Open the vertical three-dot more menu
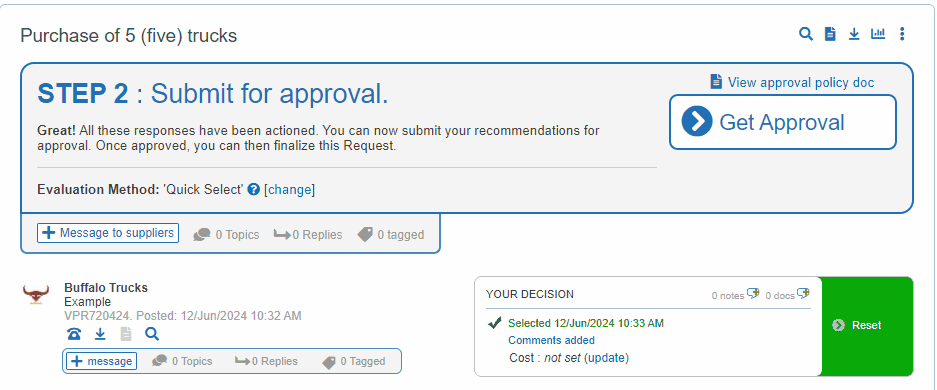Screen dimensions: 937x390 click(902, 34)
